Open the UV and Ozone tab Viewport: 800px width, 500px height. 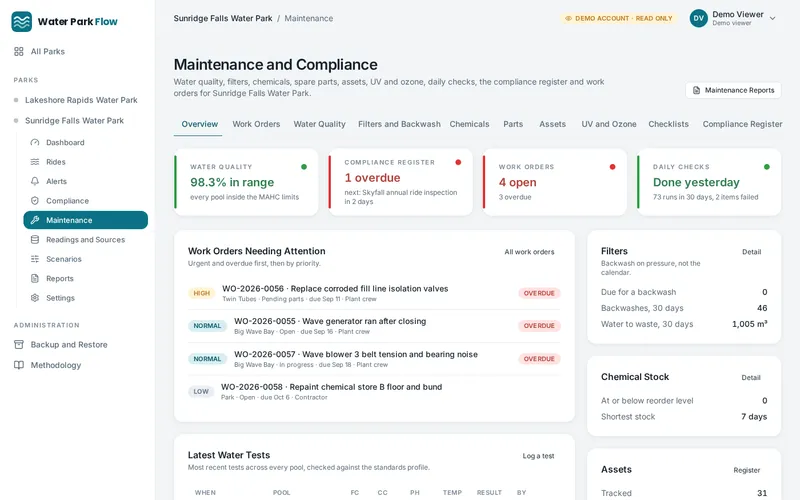pos(609,124)
